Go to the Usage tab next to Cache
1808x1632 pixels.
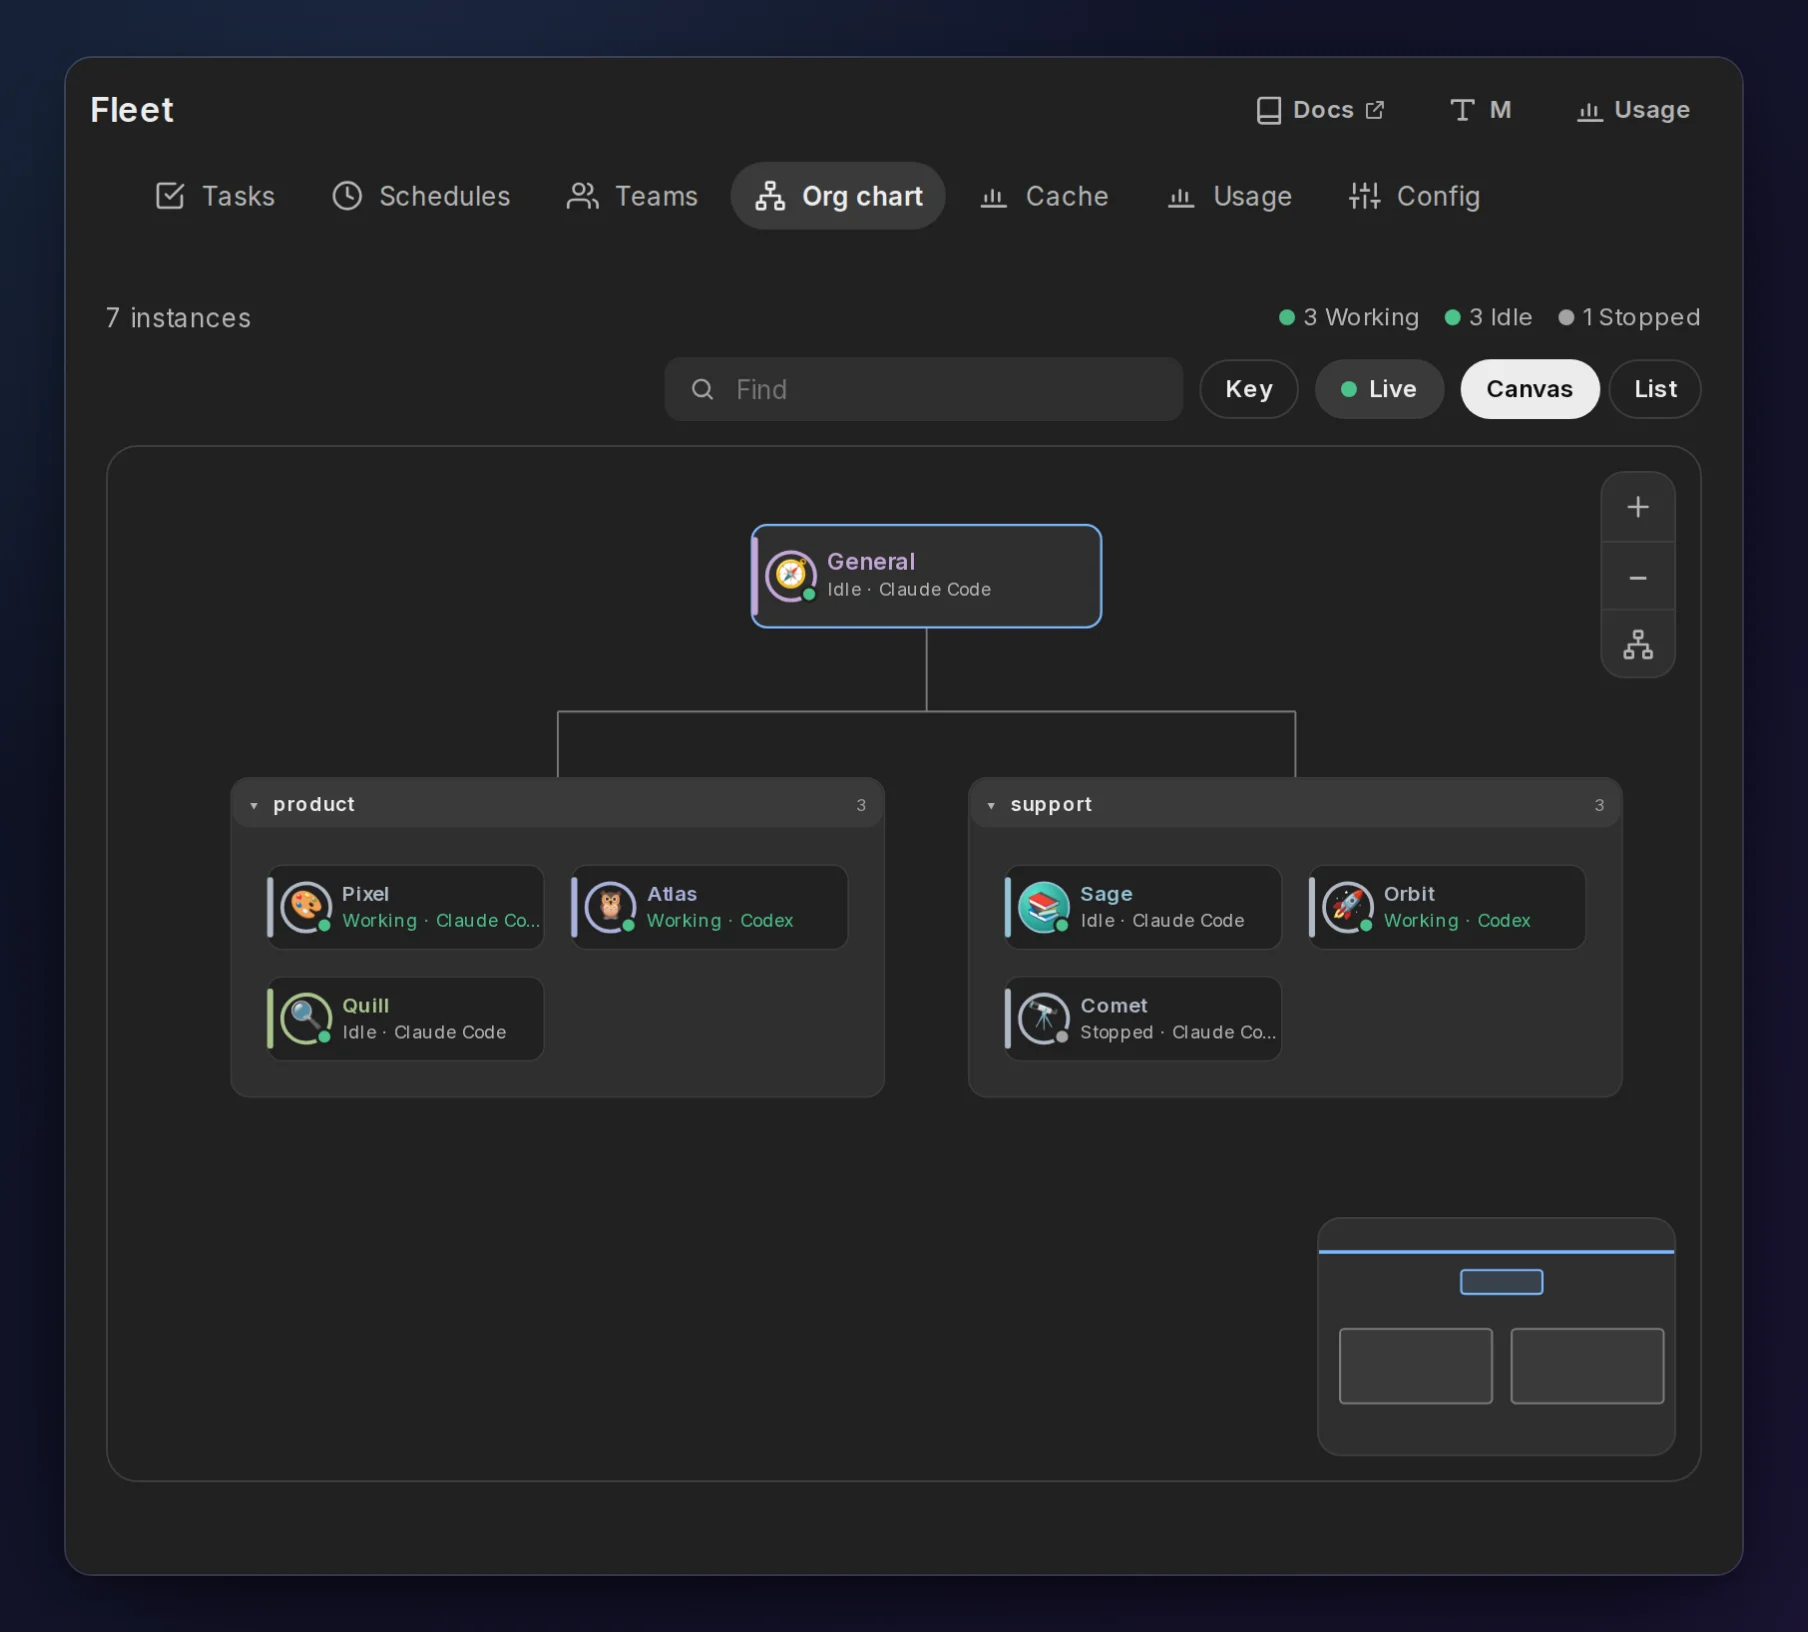tap(1230, 196)
